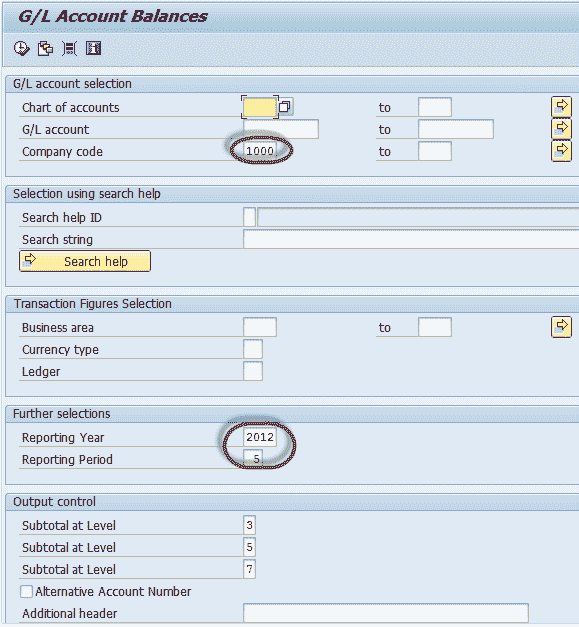Open multiple selection for Chart of accounts
Screen dimensions: 579x627
pyautogui.click(x=561, y=106)
